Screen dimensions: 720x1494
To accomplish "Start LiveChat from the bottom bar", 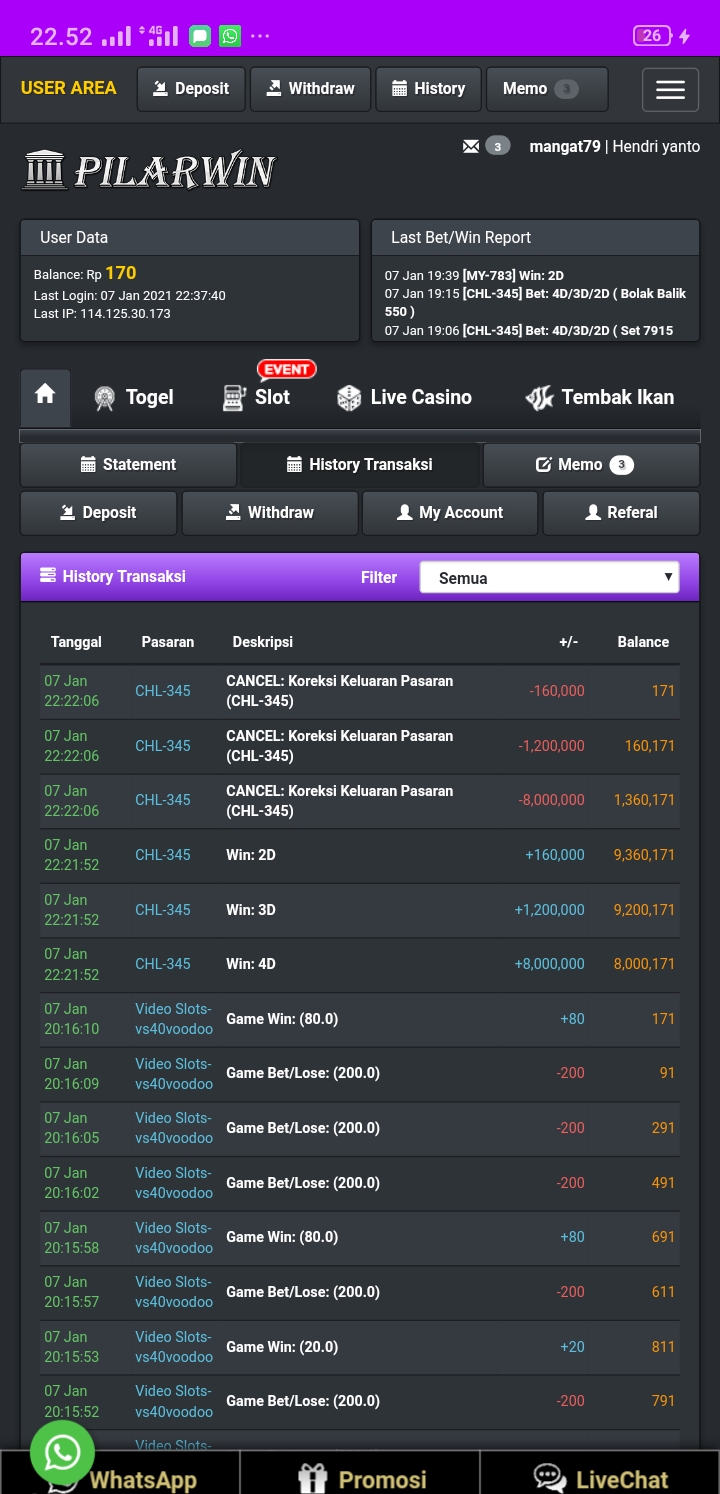I will (601, 1478).
